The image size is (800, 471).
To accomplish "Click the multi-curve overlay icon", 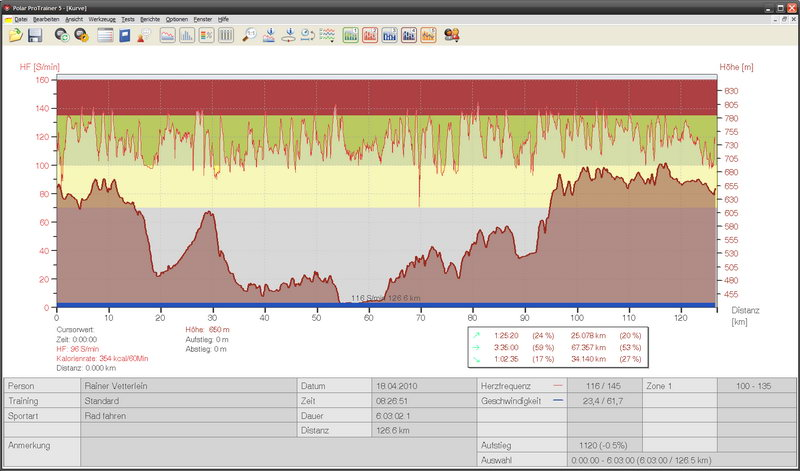I will pos(328,35).
